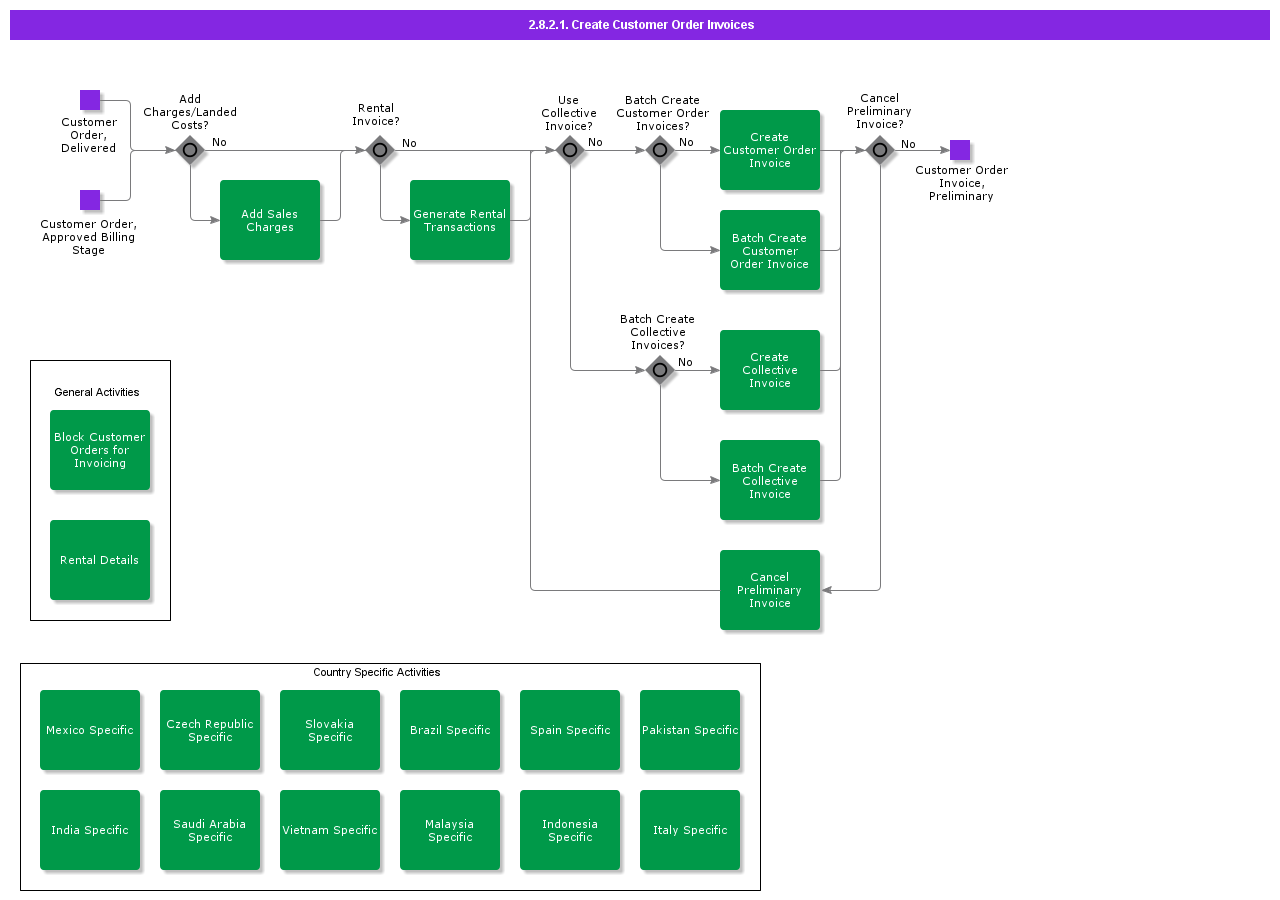Click the diagram title bar at the top
Screen dimensions: 1280x900
tap(640, 24)
